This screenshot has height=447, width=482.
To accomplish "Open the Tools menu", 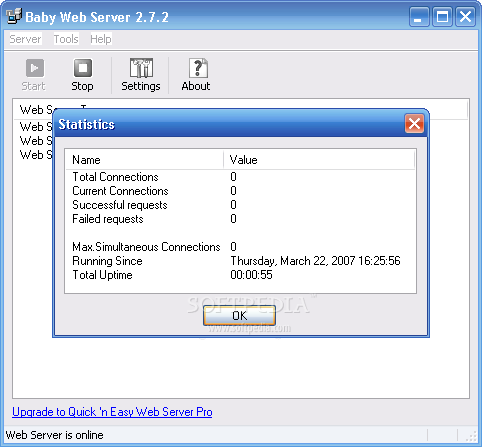I will 66,39.
